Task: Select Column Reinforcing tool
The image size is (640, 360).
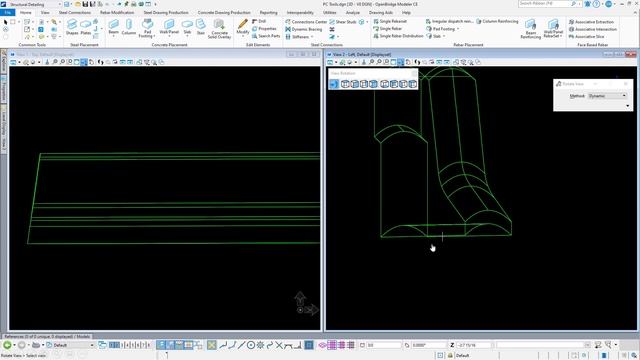Action: point(497,21)
